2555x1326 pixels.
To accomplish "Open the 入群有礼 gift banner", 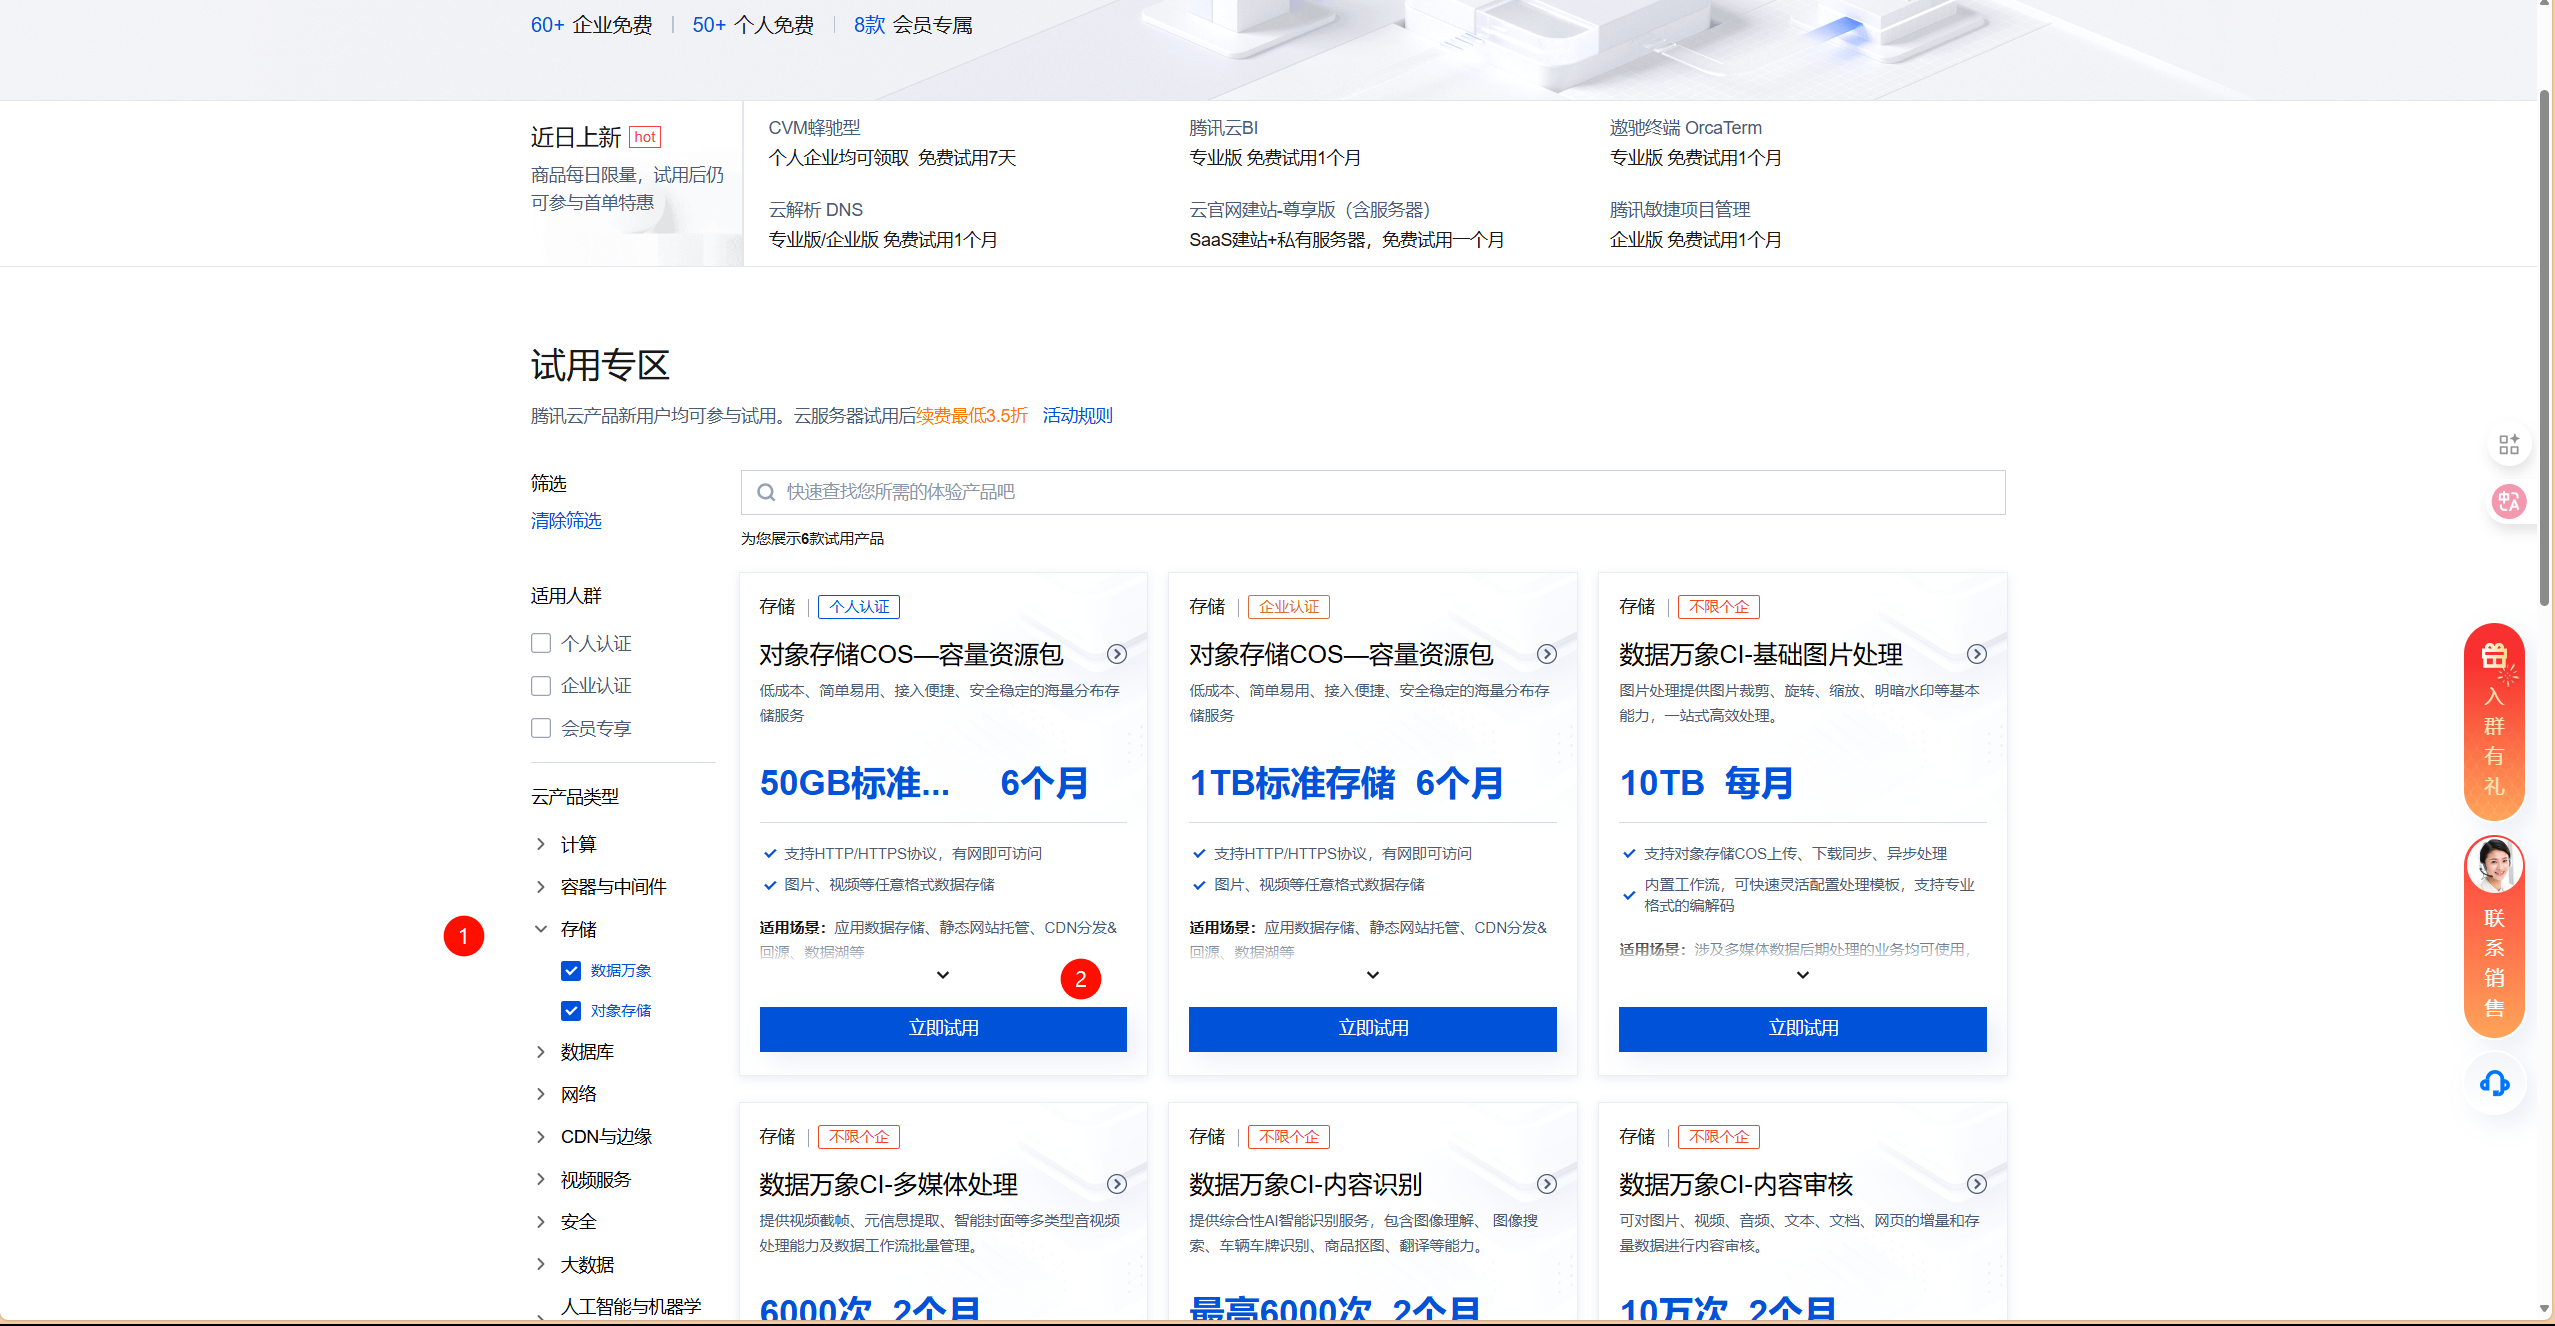I will pyautogui.click(x=2494, y=720).
